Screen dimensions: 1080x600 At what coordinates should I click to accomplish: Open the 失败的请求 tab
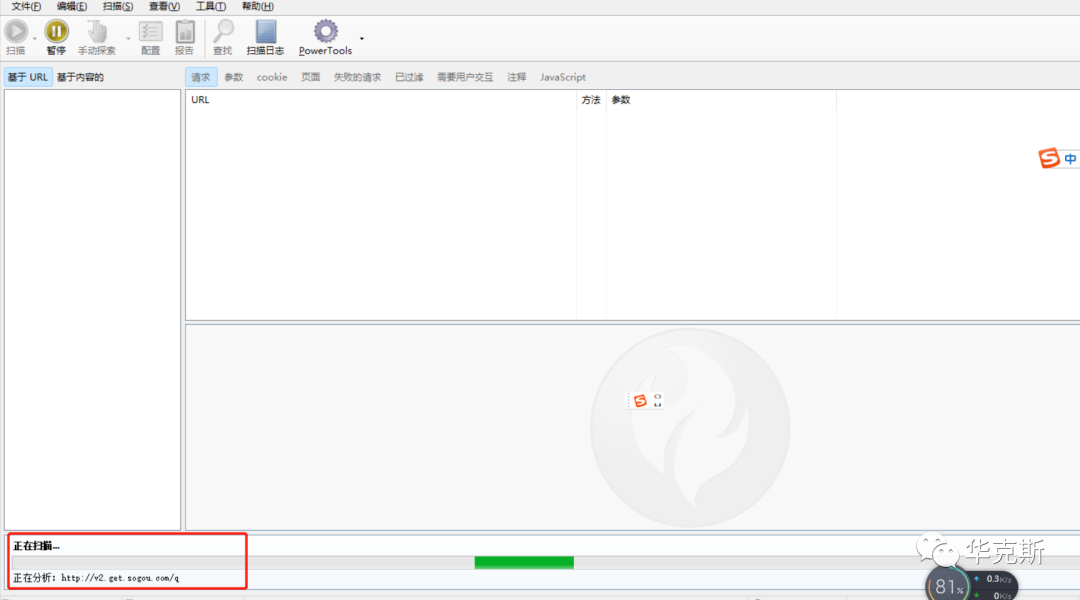click(357, 77)
